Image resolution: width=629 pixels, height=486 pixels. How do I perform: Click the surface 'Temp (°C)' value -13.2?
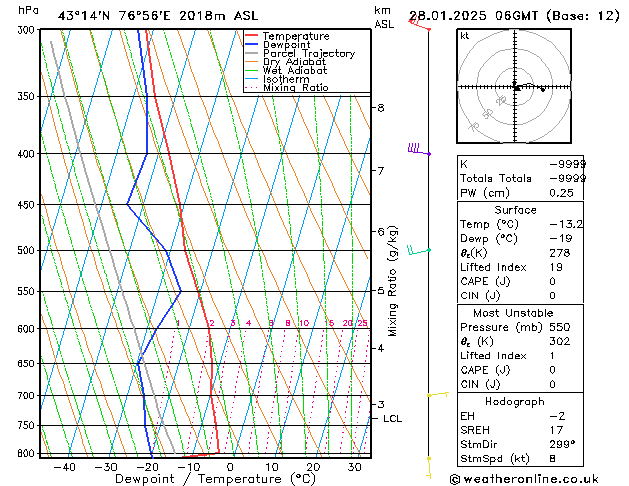tap(566, 224)
